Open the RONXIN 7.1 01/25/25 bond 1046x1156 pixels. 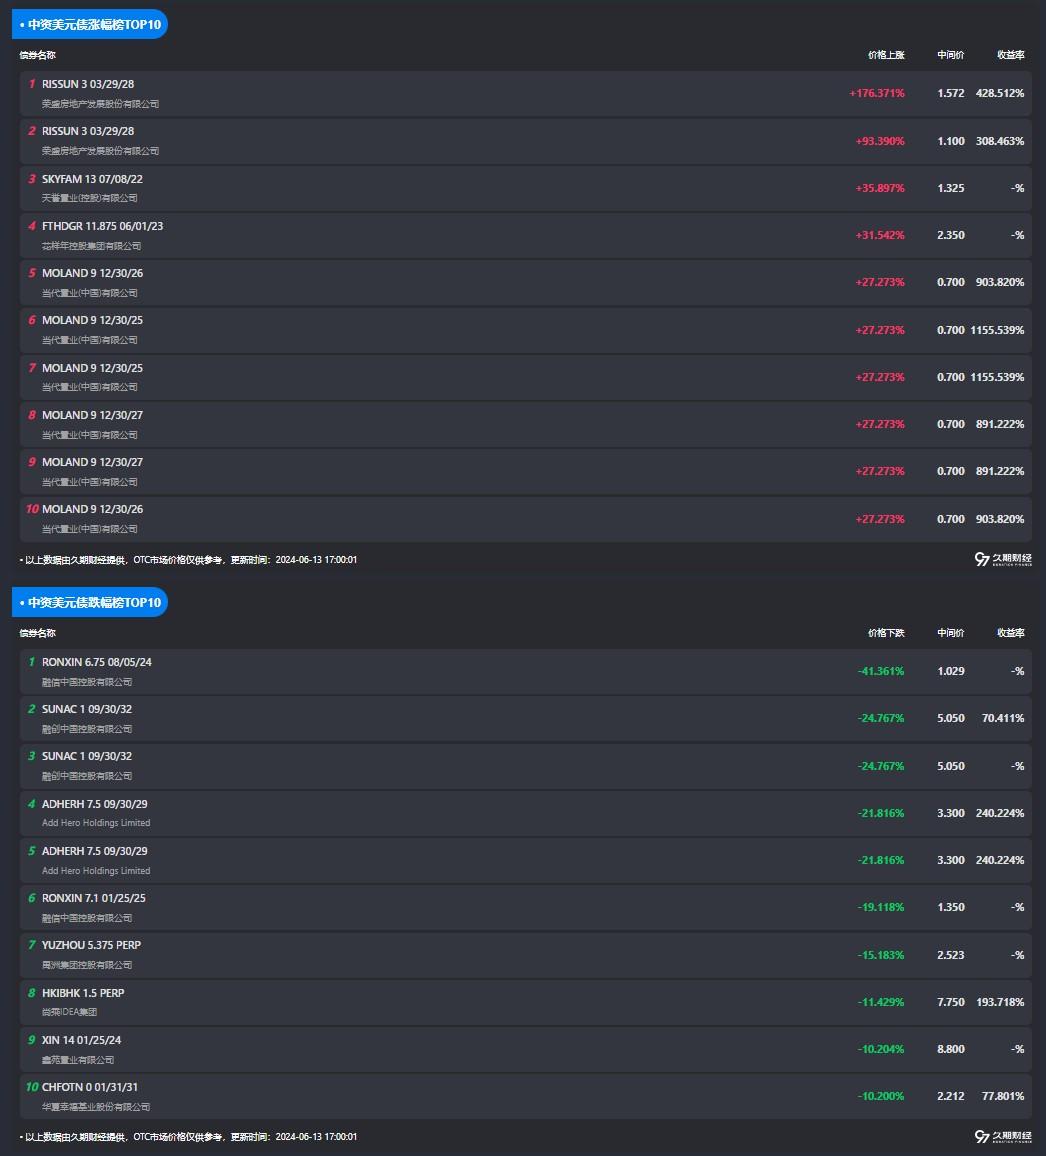[x=93, y=898]
